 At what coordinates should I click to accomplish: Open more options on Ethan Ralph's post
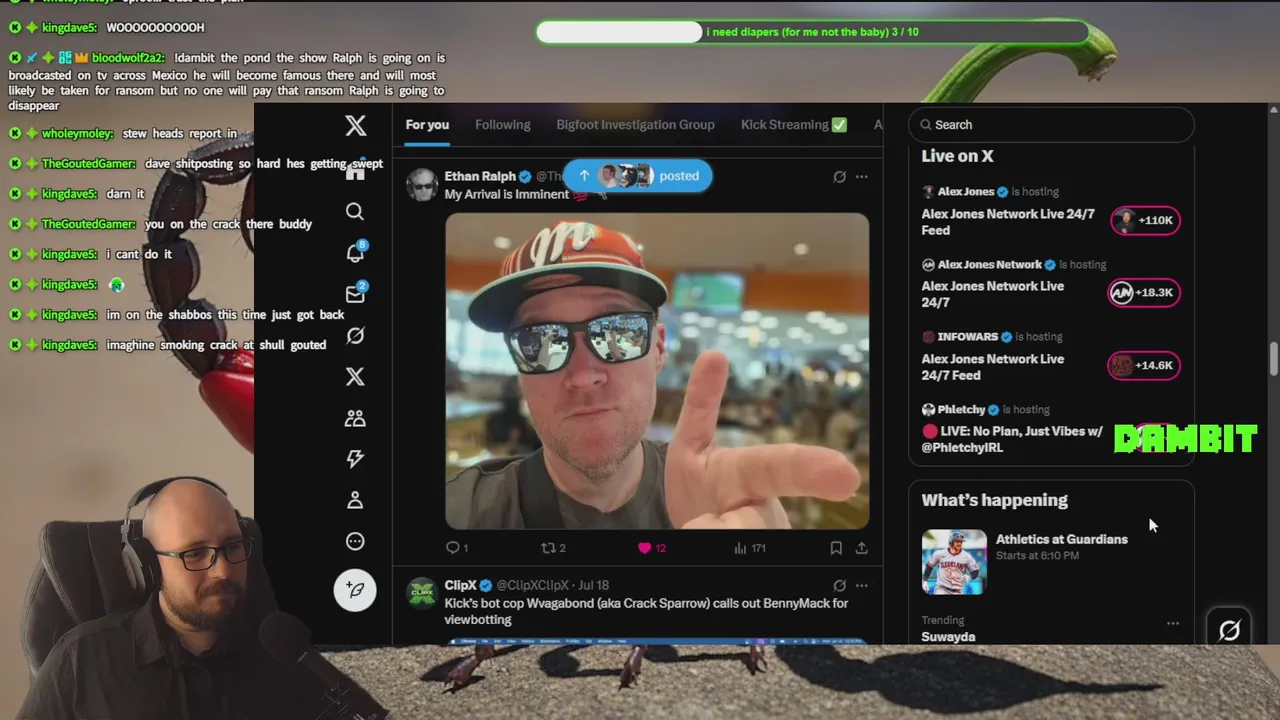pyautogui.click(x=861, y=177)
